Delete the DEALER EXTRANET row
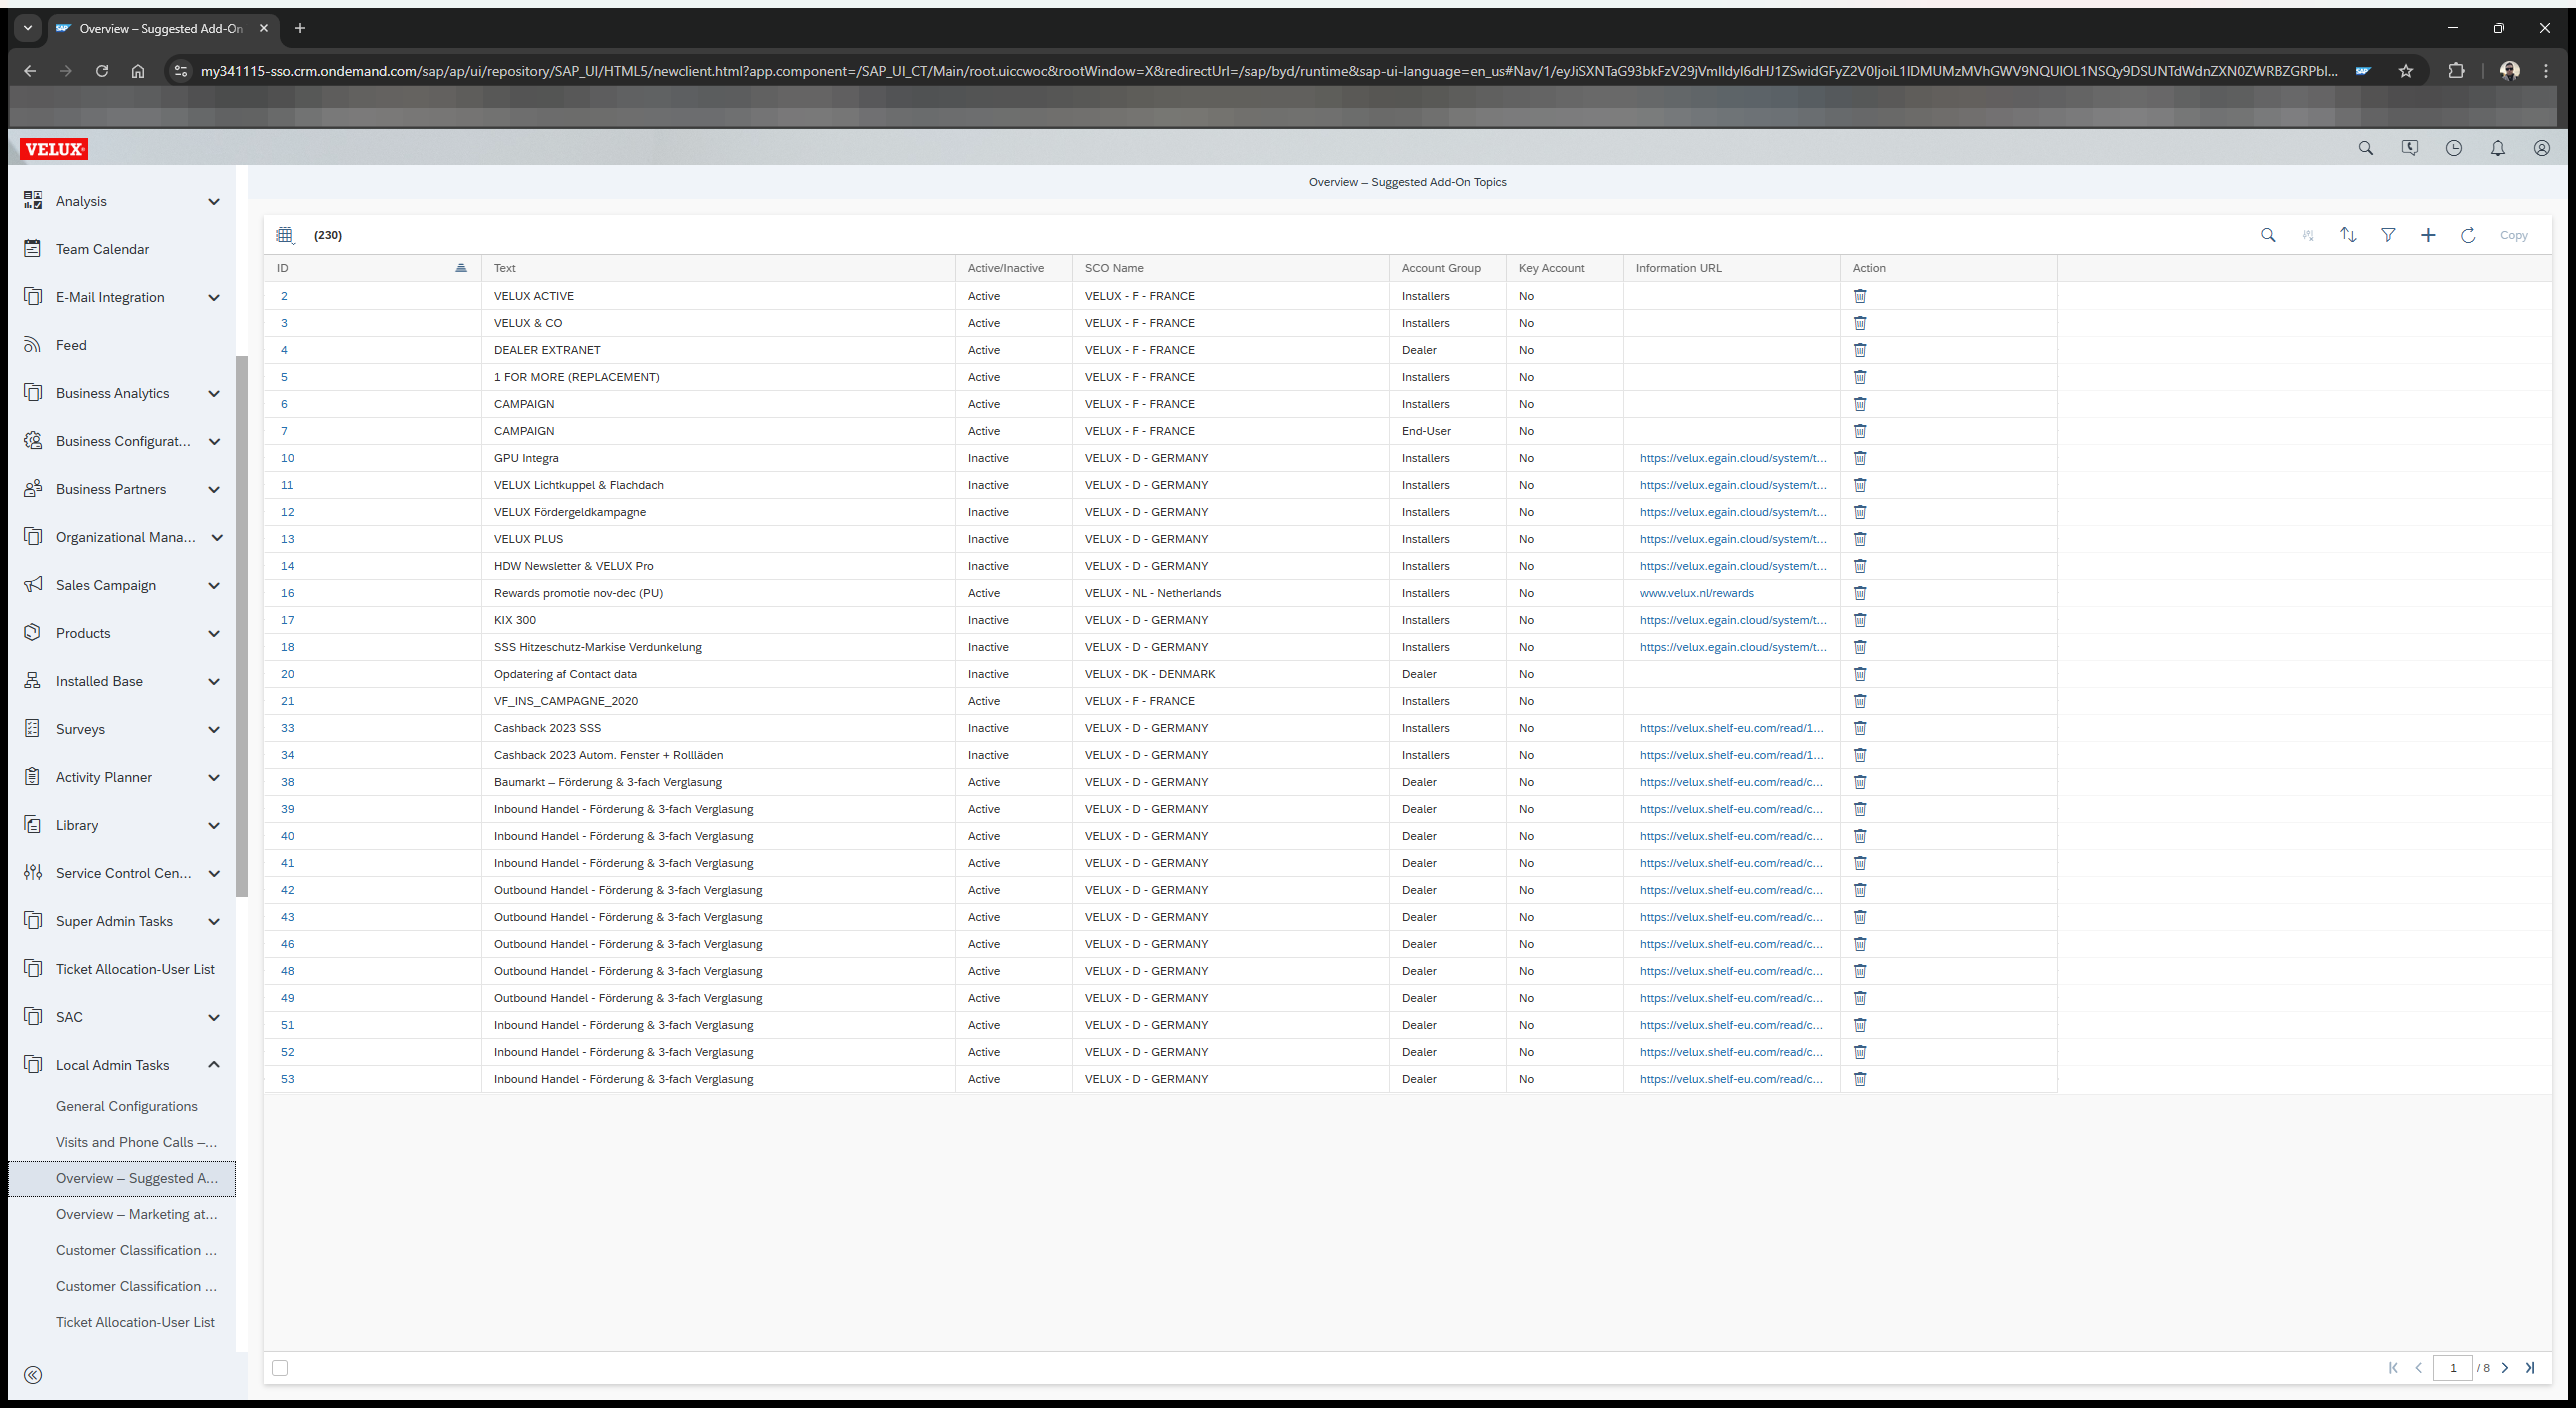The image size is (2576, 1408). click(x=1860, y=350)
